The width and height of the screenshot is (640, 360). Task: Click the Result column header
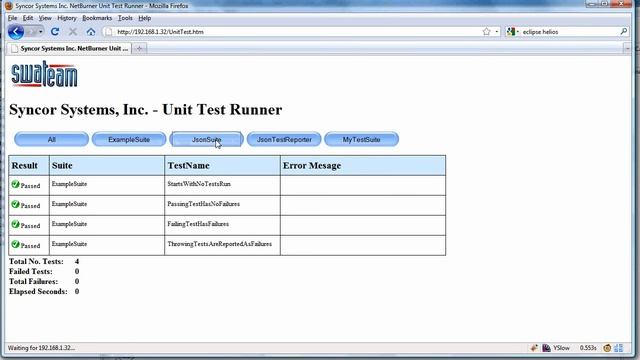tap(29, 165)
